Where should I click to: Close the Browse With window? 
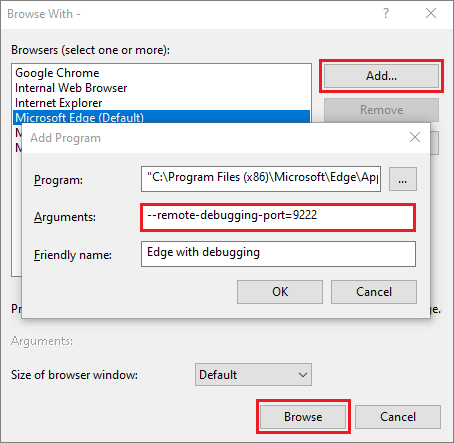[x=431, y=14]
